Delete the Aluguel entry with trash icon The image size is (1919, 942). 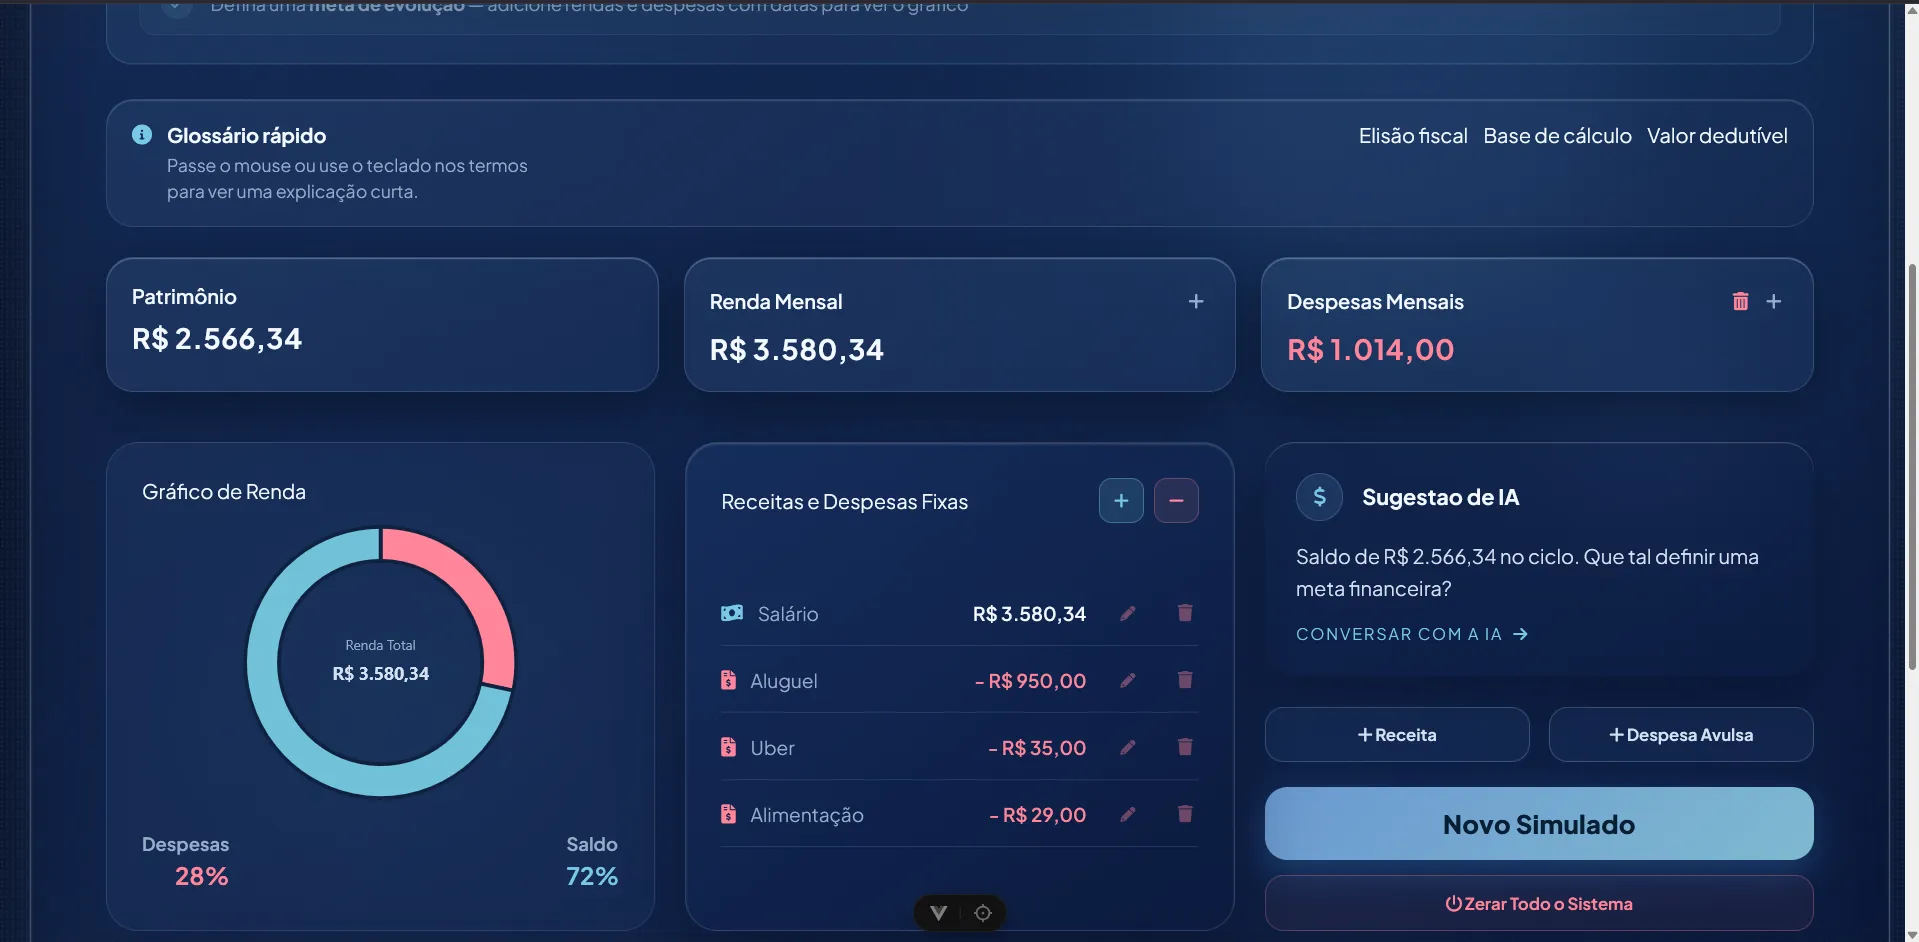(x=1185, y=680)
